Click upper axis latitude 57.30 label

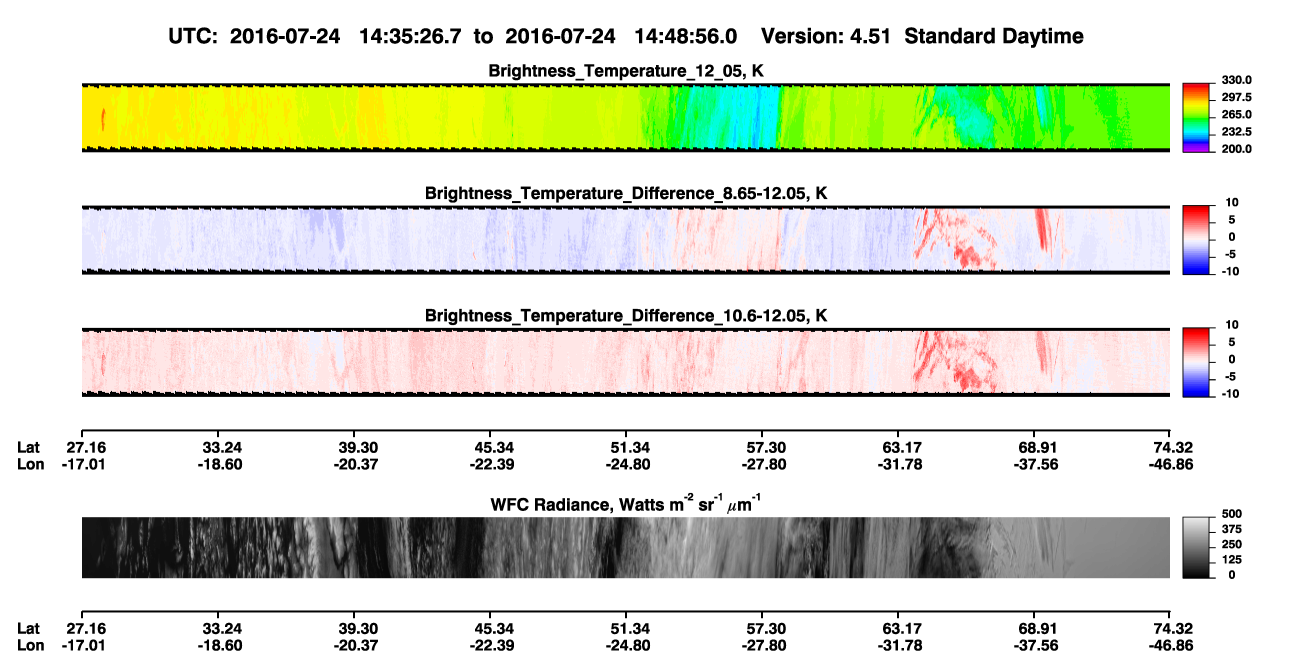[764, 447]
